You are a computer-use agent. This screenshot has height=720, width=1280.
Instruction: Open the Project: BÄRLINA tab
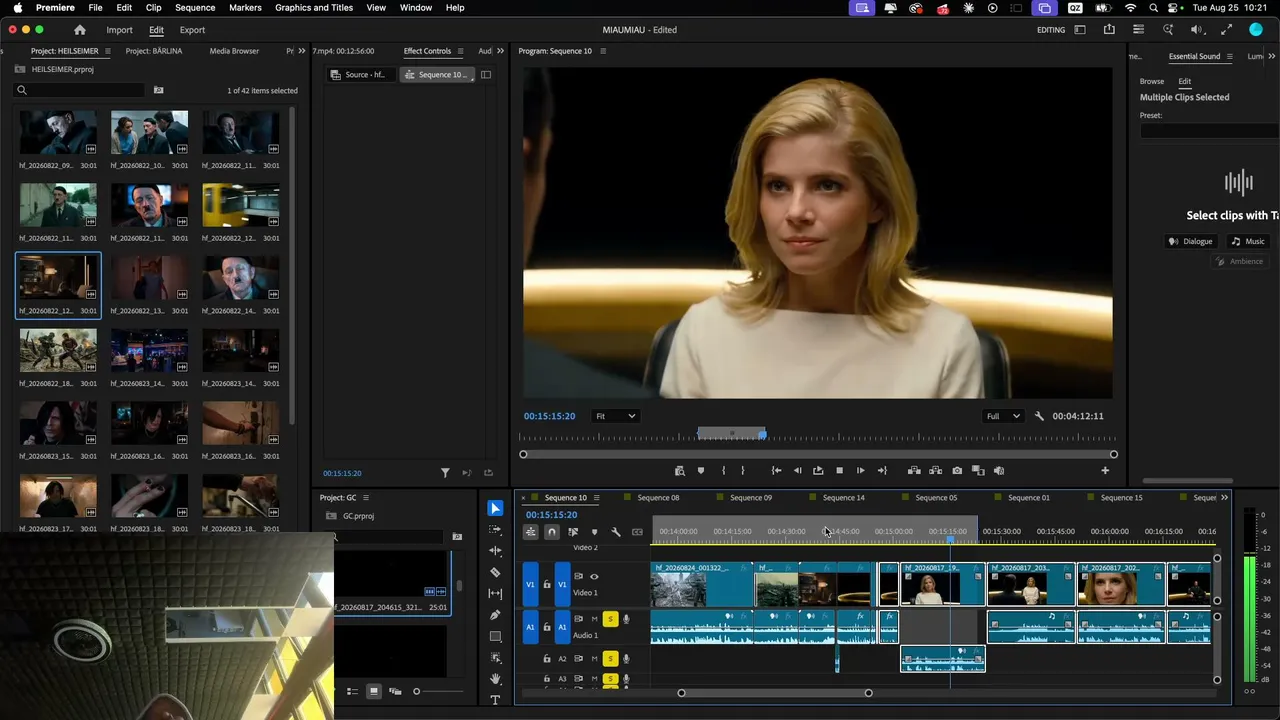click(154, 51)
